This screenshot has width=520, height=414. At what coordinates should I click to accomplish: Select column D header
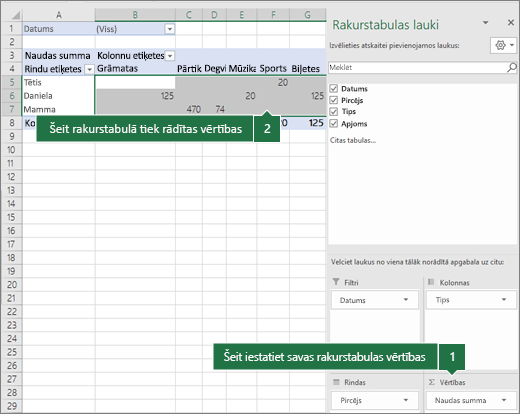point(214,15)
